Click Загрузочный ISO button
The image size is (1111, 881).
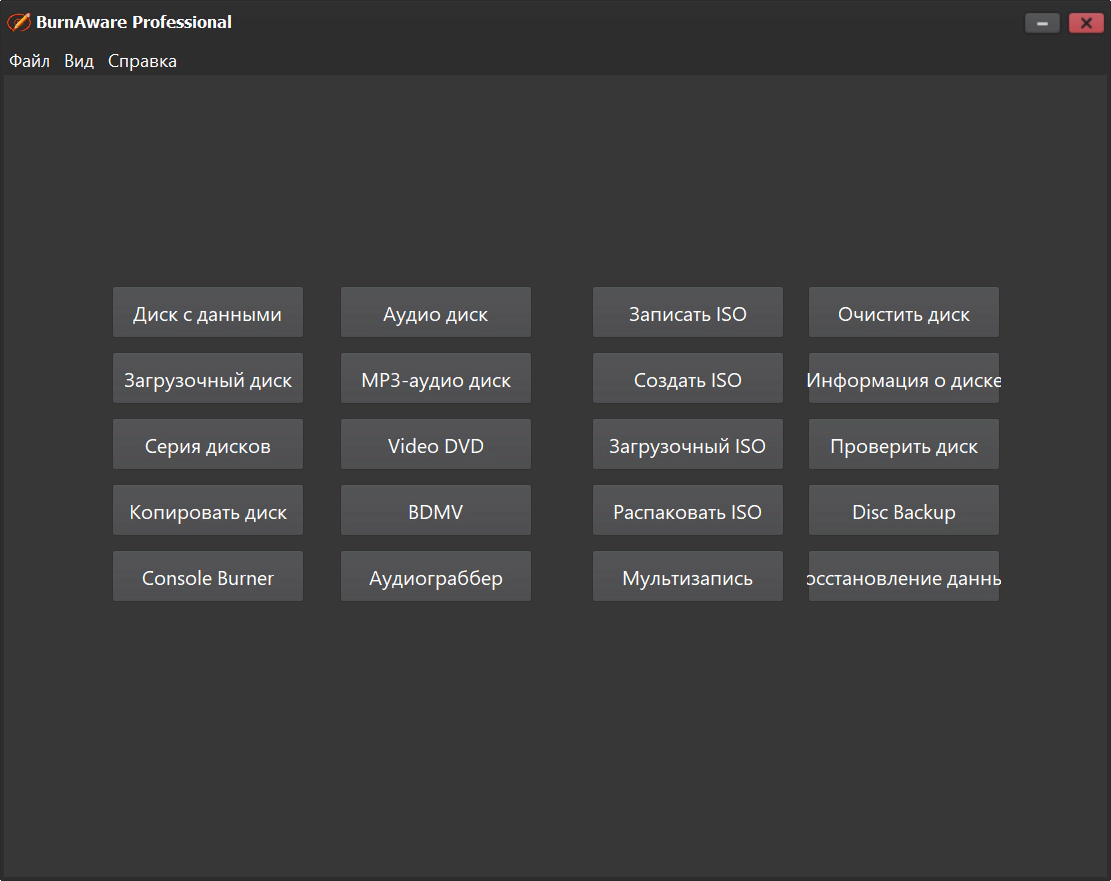[688, 444]
